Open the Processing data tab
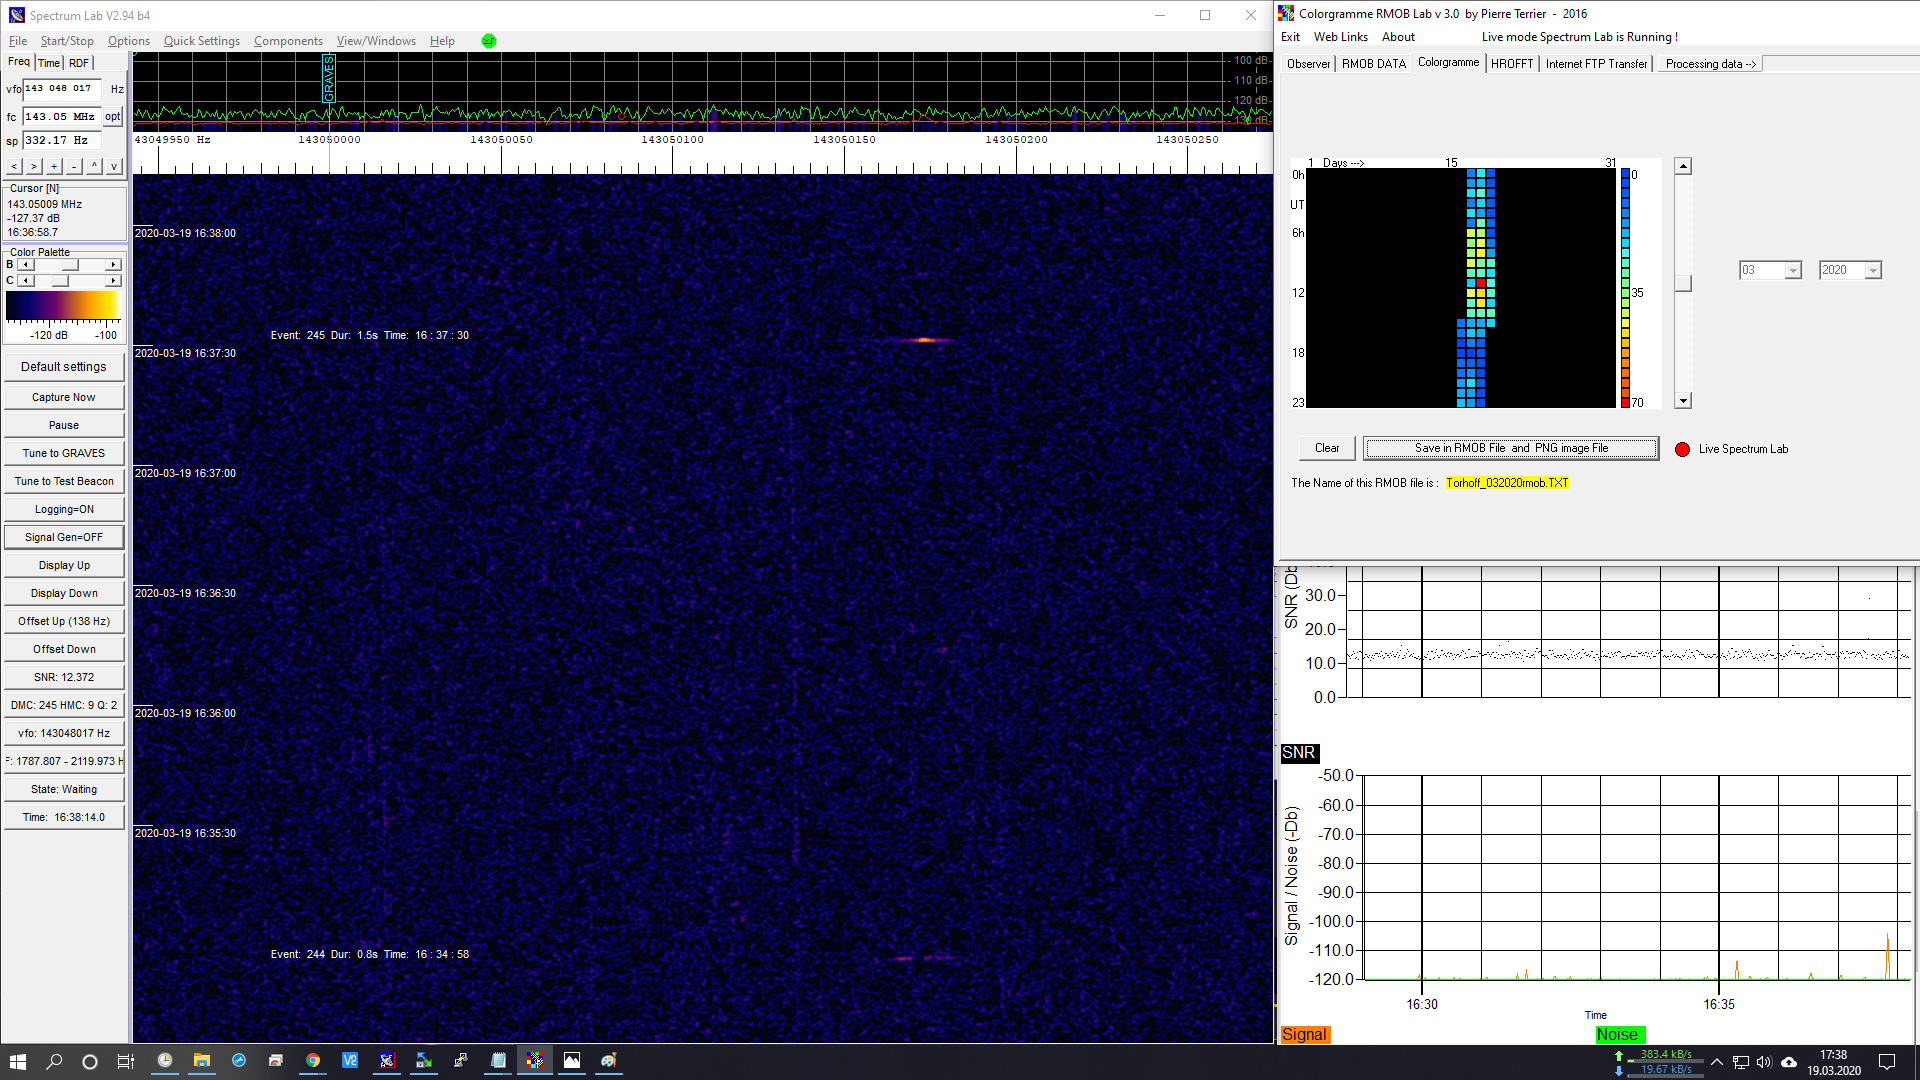1920x1080 pixels. [1710, 64]
